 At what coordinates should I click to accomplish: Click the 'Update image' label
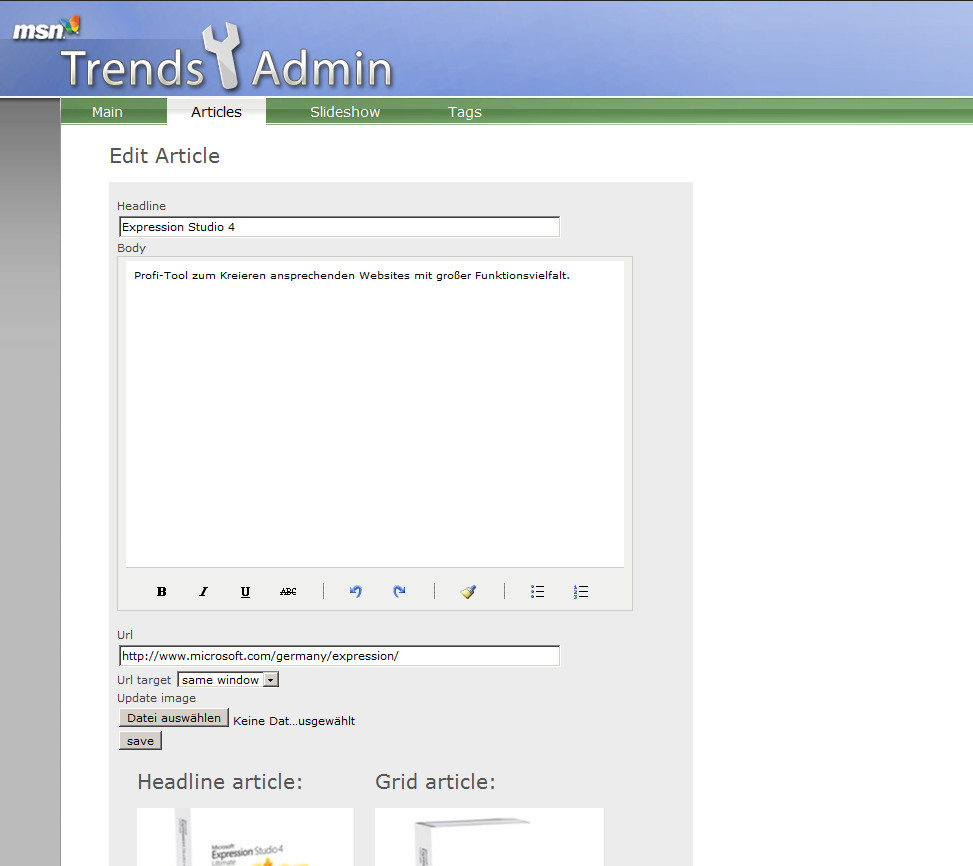[156, 698]
